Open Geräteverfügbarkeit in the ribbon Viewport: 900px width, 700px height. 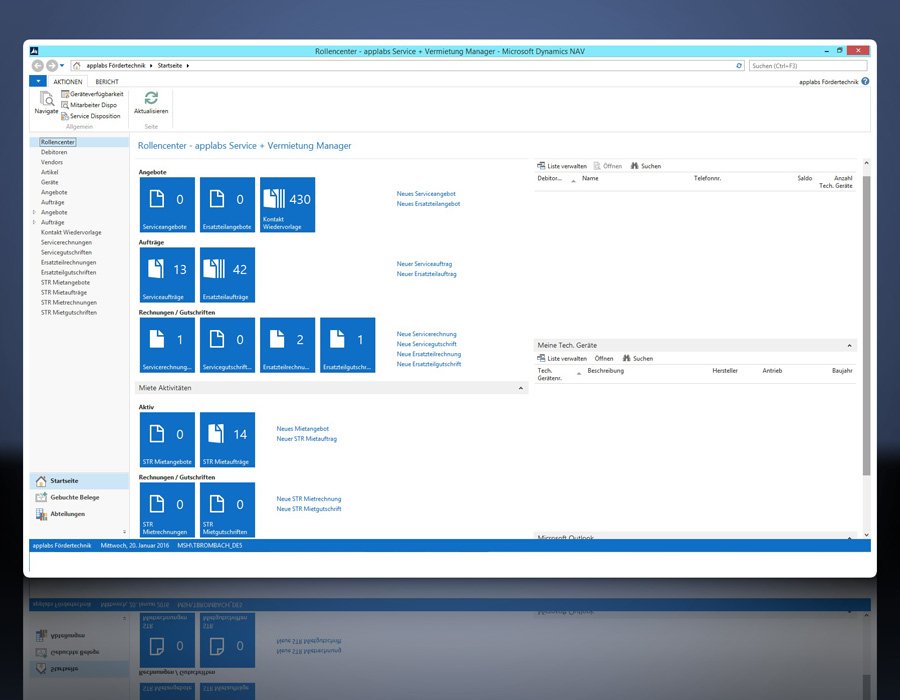(92, 94)
